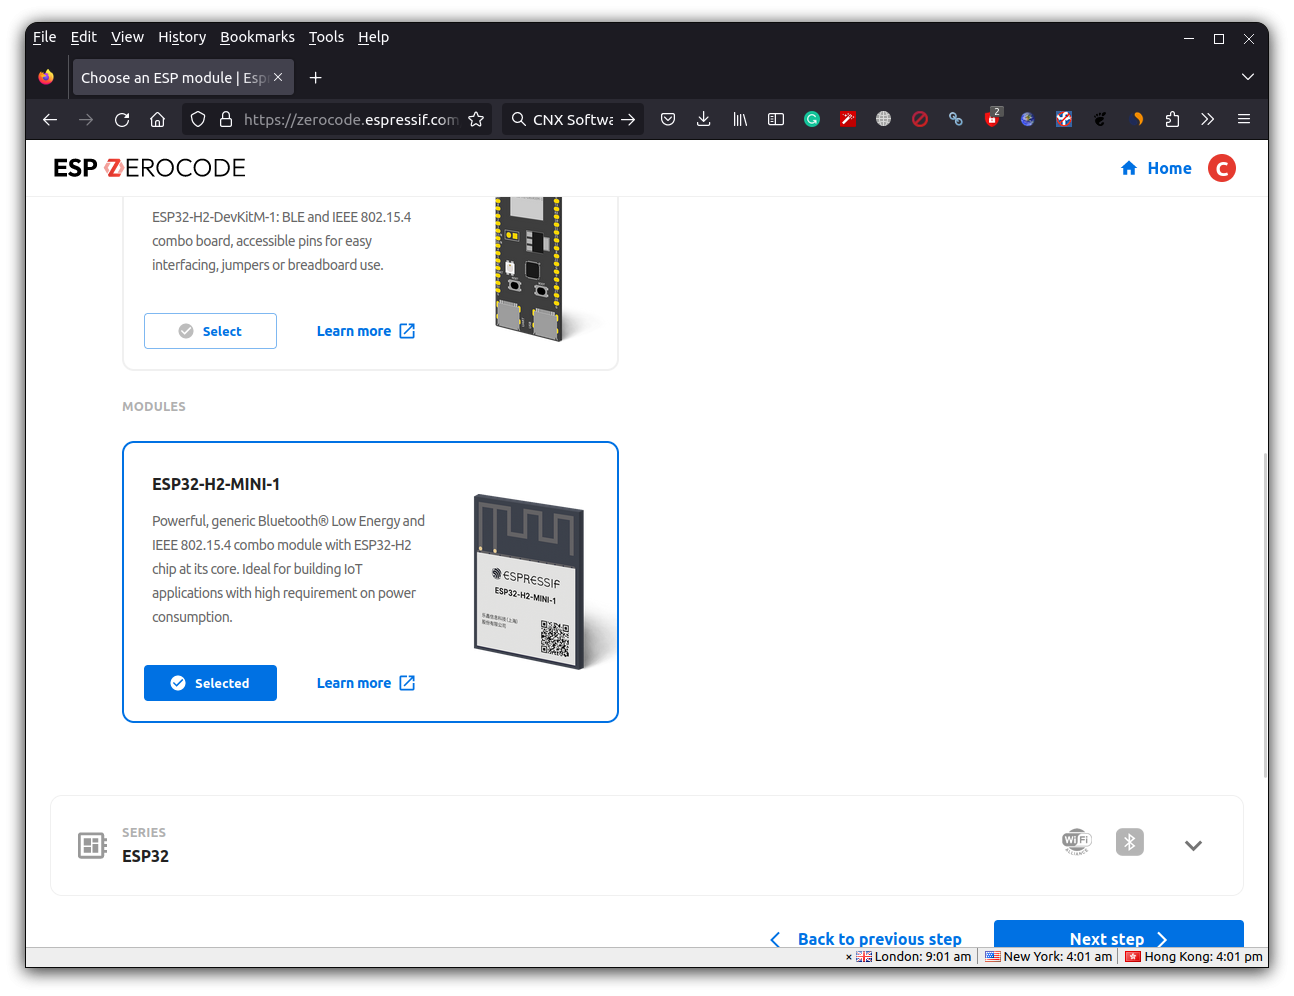Viewport: 1294px width, 996px height.
Task: Open extension with badge number 2
Action: (x=992, y=118)
